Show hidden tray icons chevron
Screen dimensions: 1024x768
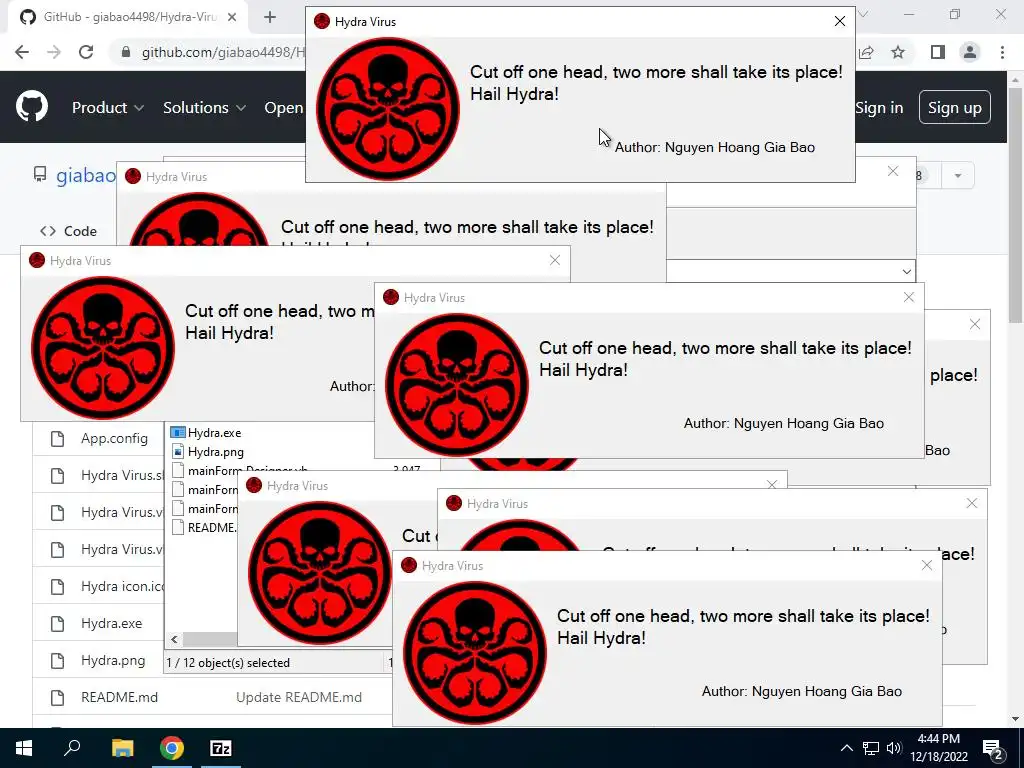coord(846,748)
